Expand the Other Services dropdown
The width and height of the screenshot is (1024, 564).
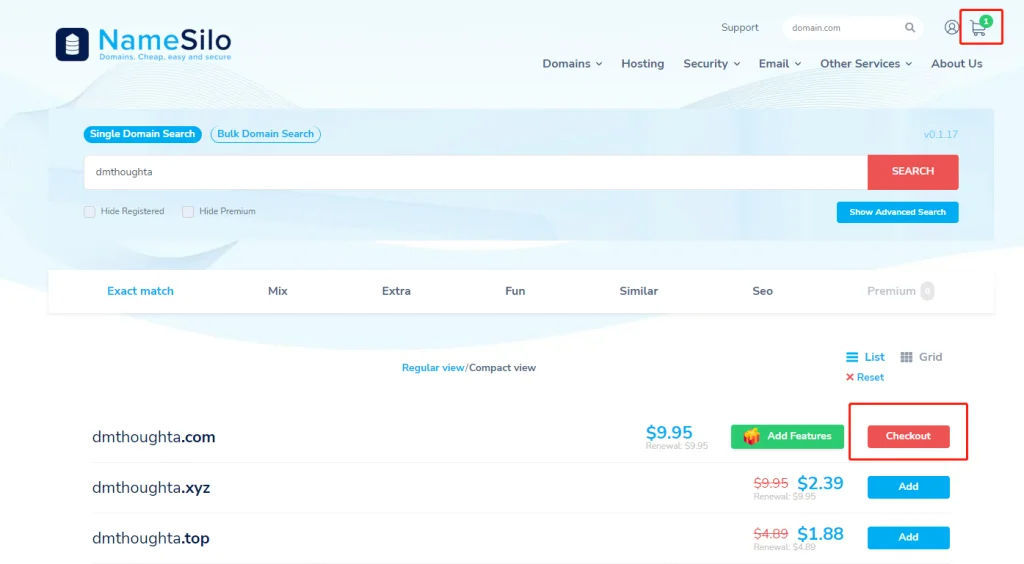point(866,63)
